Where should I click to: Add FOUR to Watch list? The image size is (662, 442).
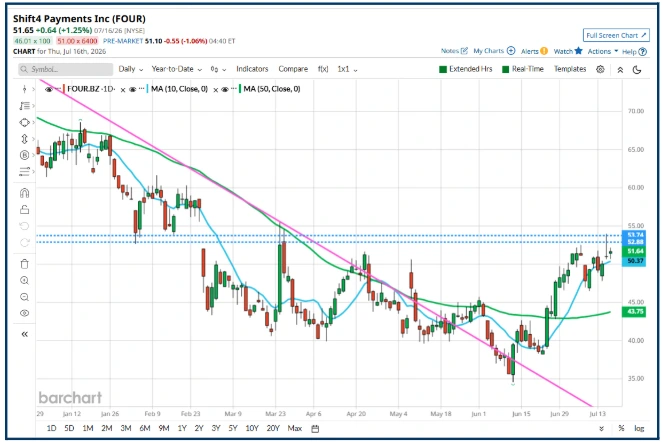[568, 51]
